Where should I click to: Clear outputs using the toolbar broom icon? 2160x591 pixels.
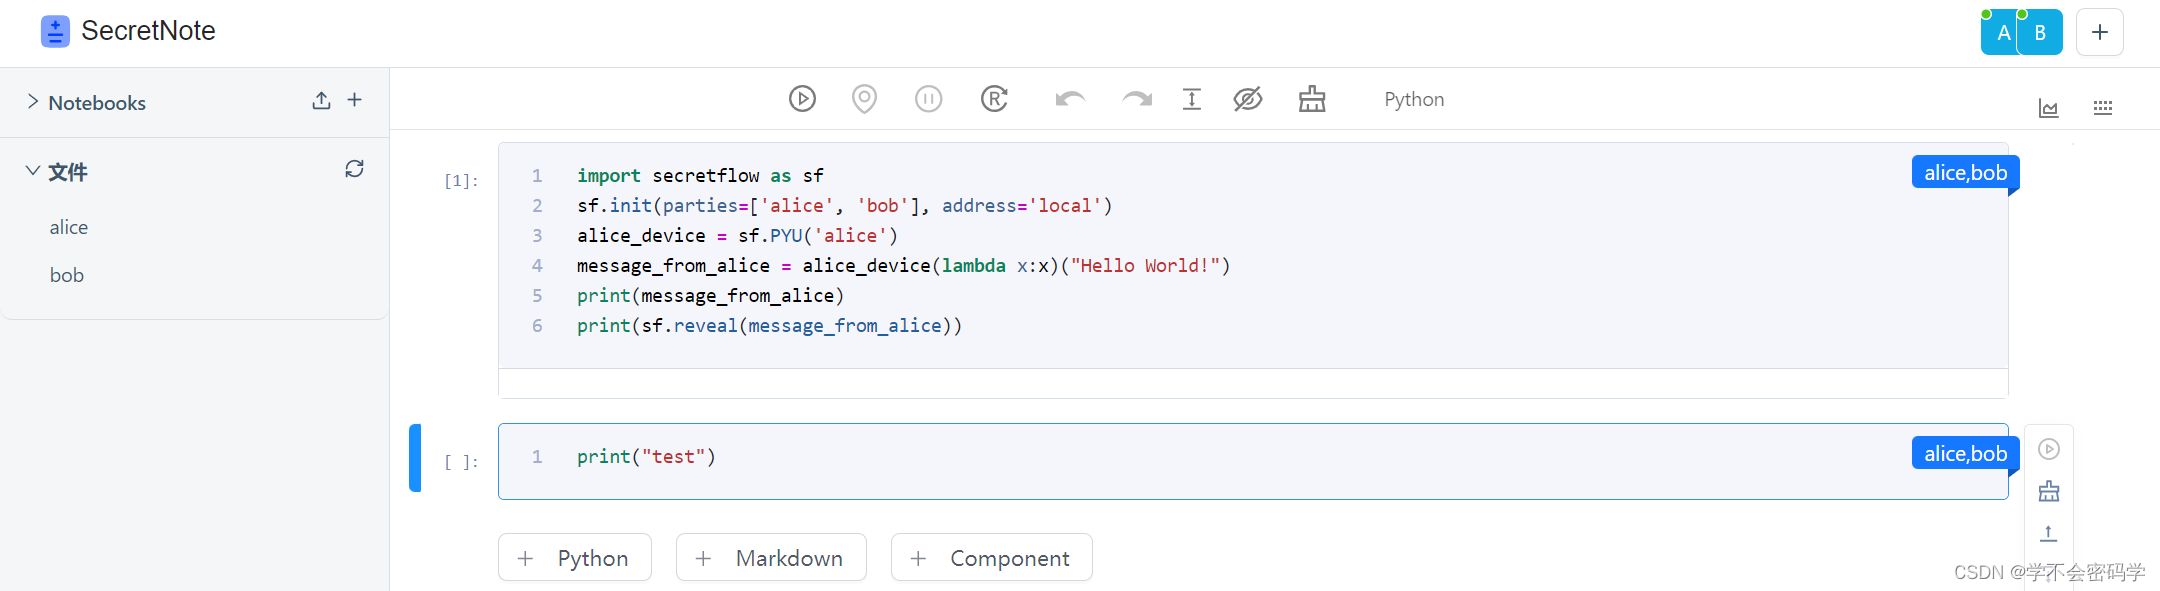coord(1312,99)
